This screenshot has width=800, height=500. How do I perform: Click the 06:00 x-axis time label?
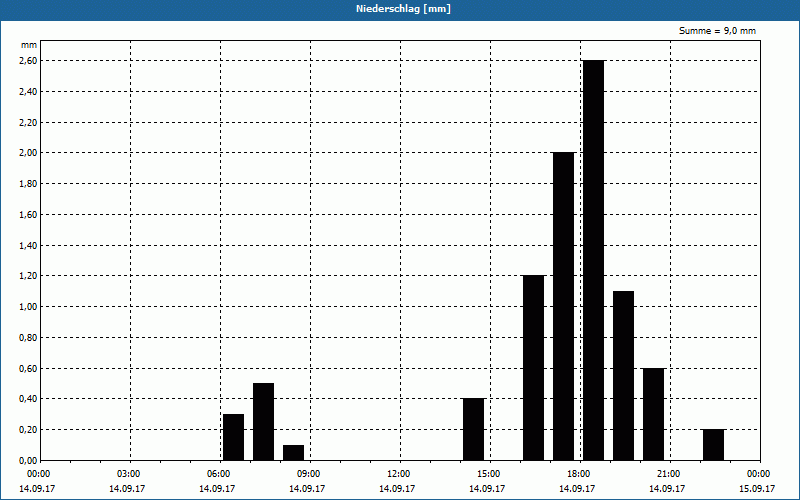pyautogui.click(x=218, y=474)
